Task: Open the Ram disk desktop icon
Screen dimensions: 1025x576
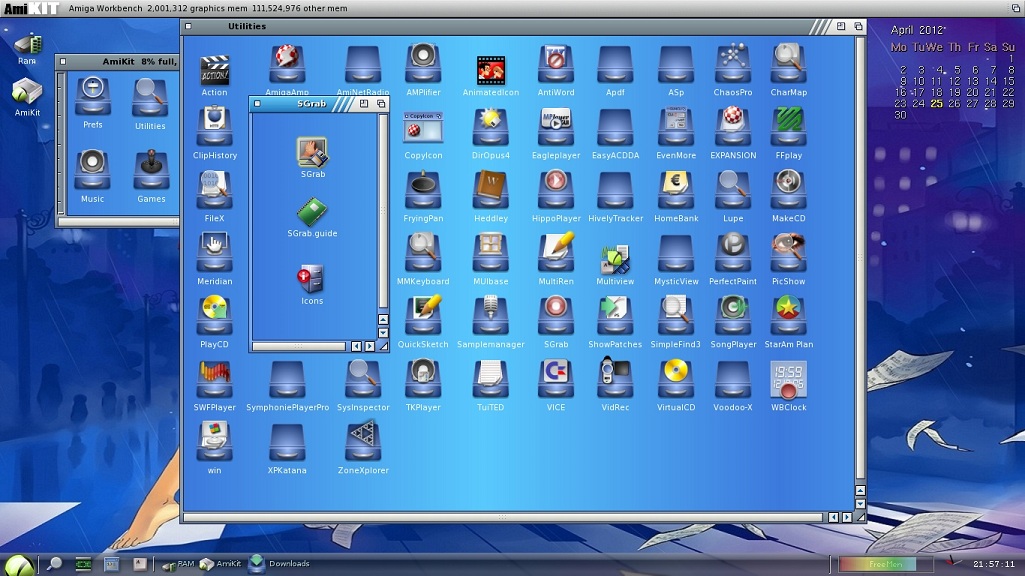Action: 27,44
